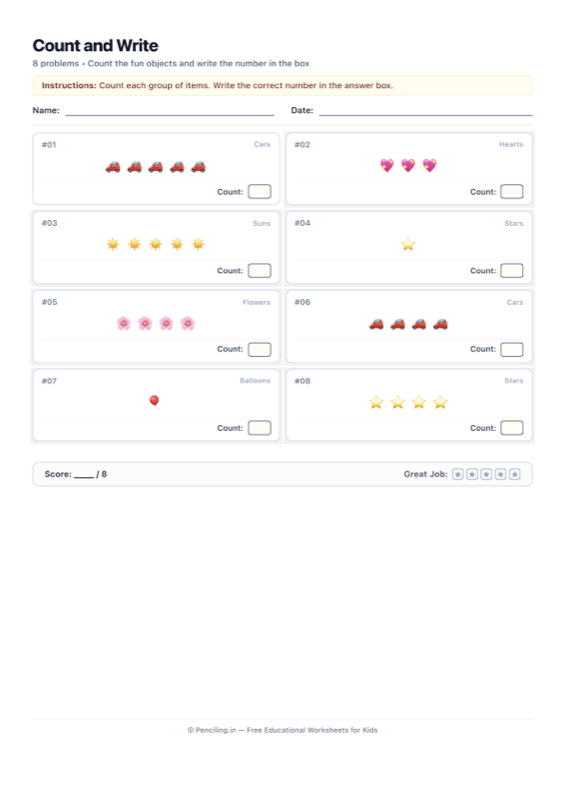Viewport: 565px width, 800px height.
Task: Click the first red car in problem #01
Action: [113, 167]
